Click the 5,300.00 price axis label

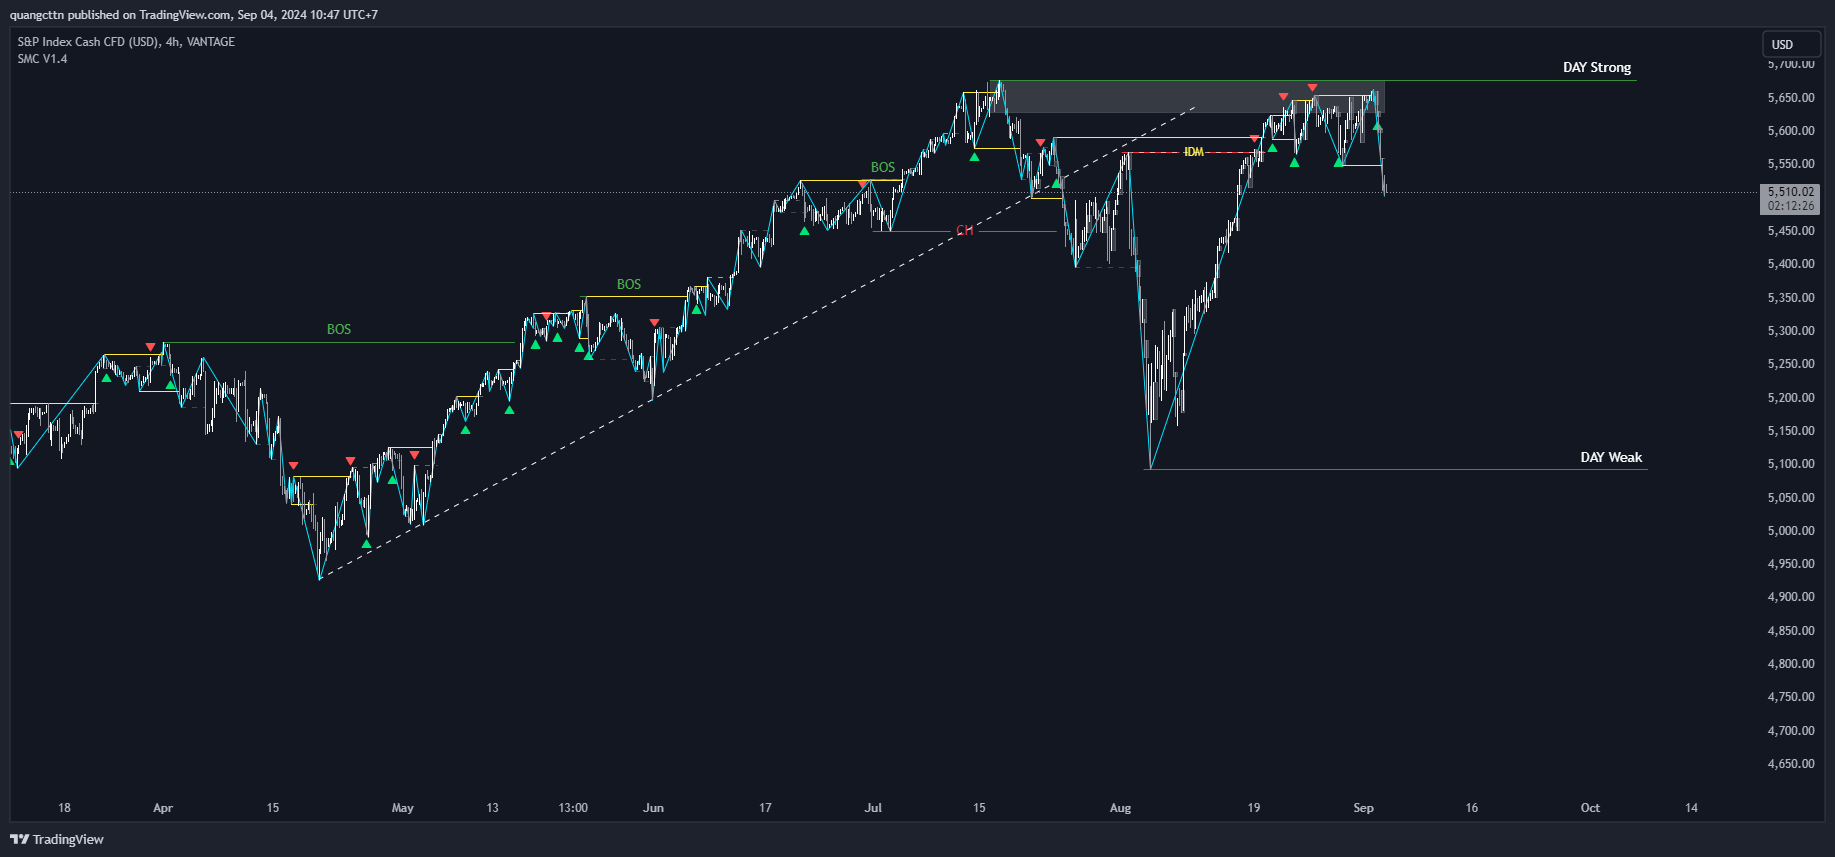1790,331
